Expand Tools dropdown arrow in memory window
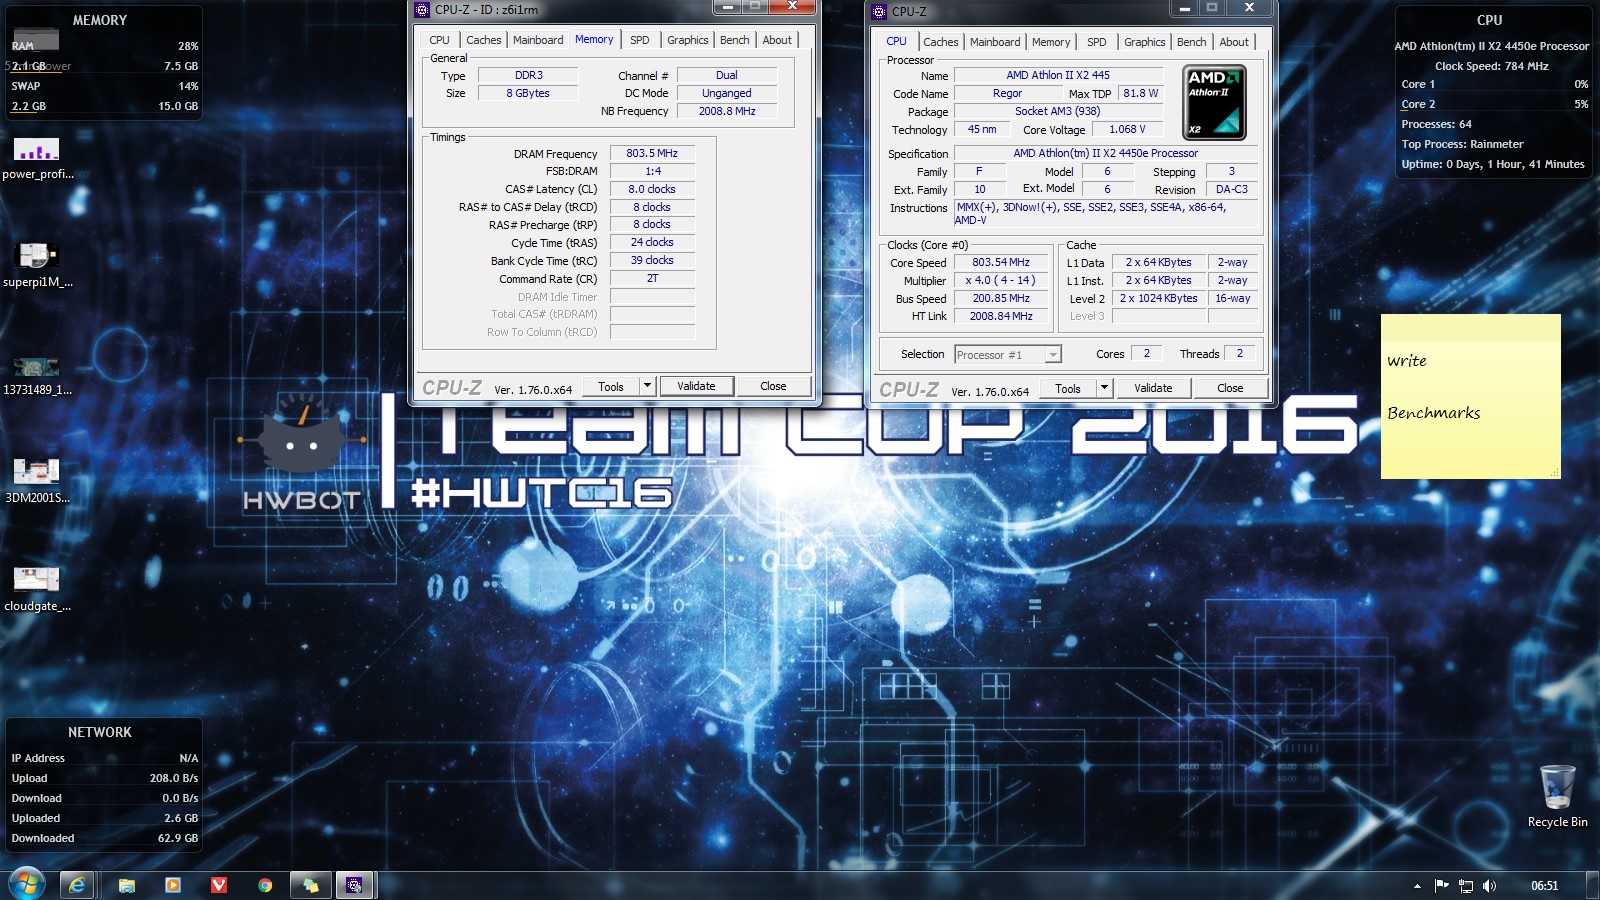1600x900 pixels. click(x=647, y=386)
